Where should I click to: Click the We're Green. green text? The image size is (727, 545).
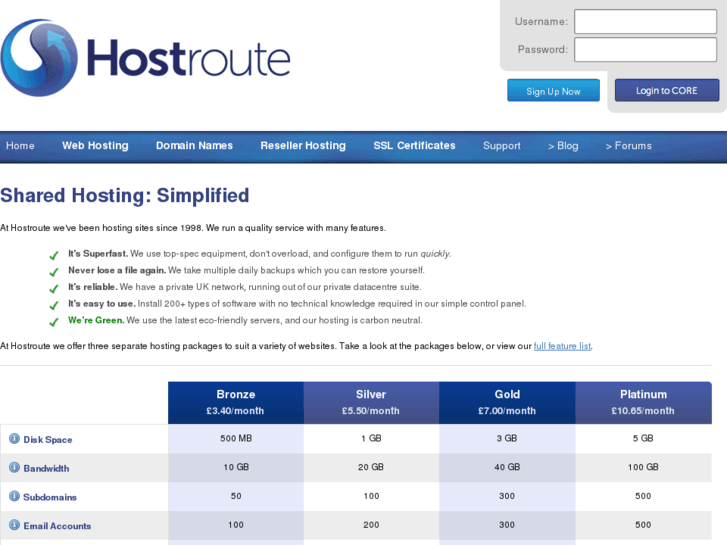[96, 320]
